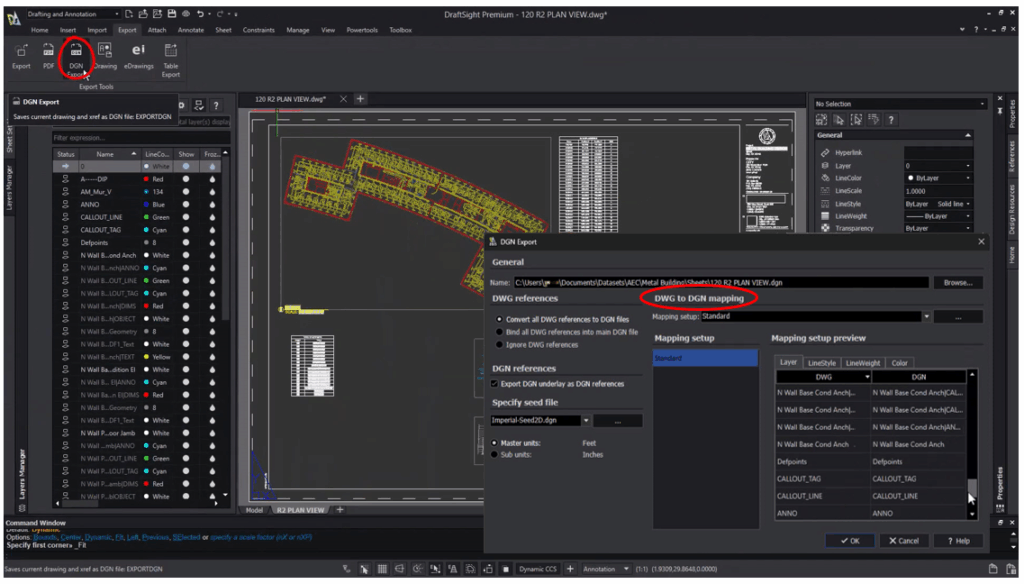Collapse the General section in Properties

968,135
